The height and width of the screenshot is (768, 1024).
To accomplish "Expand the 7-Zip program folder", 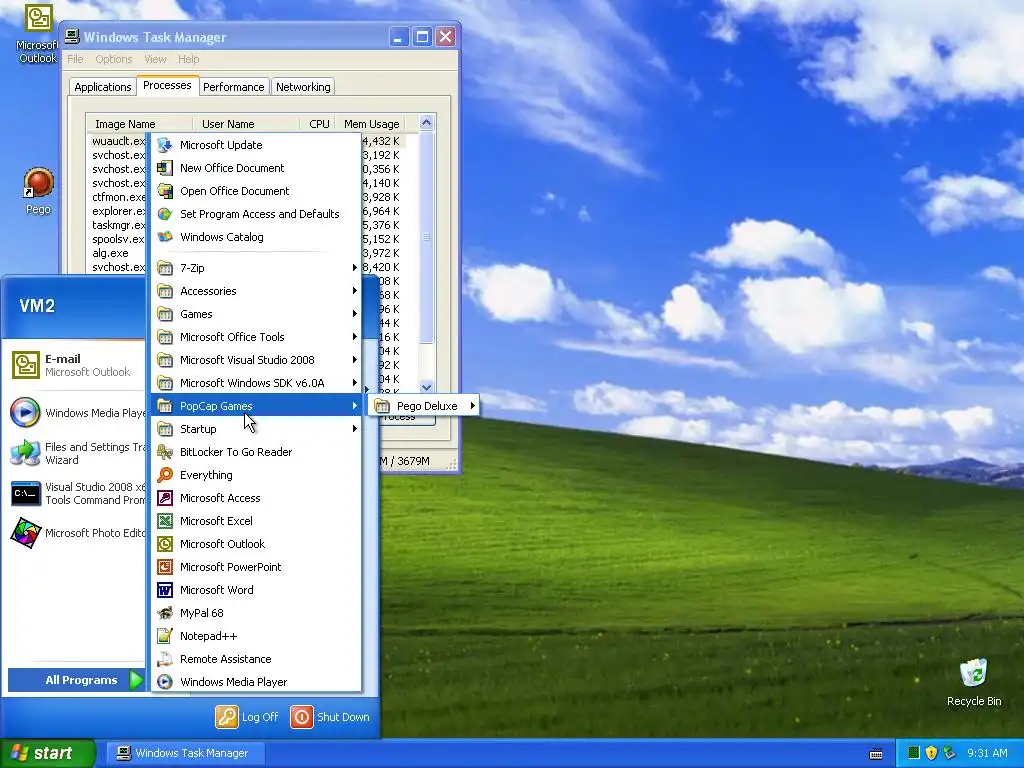I will (256, 268).
